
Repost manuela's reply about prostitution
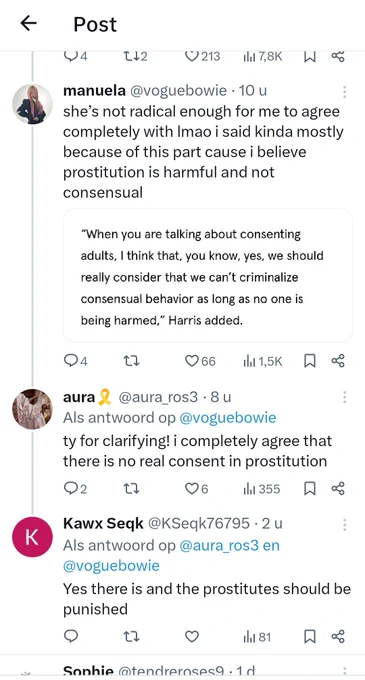point(131,361)
